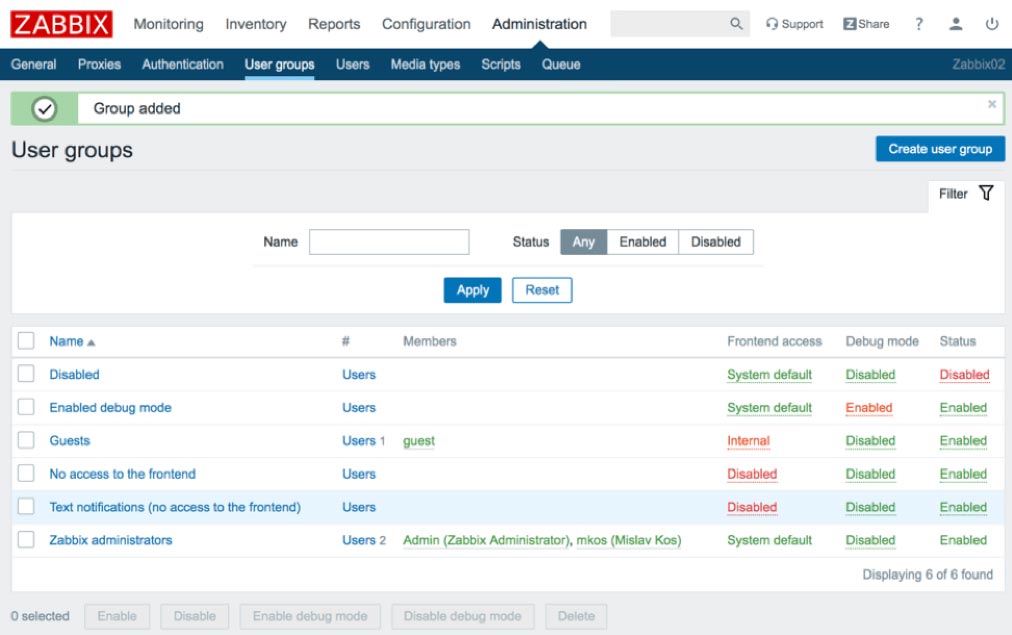Check the Guests row checkbox
The height and width of the screenshot is (635, 1012).
tap(26, 440)
